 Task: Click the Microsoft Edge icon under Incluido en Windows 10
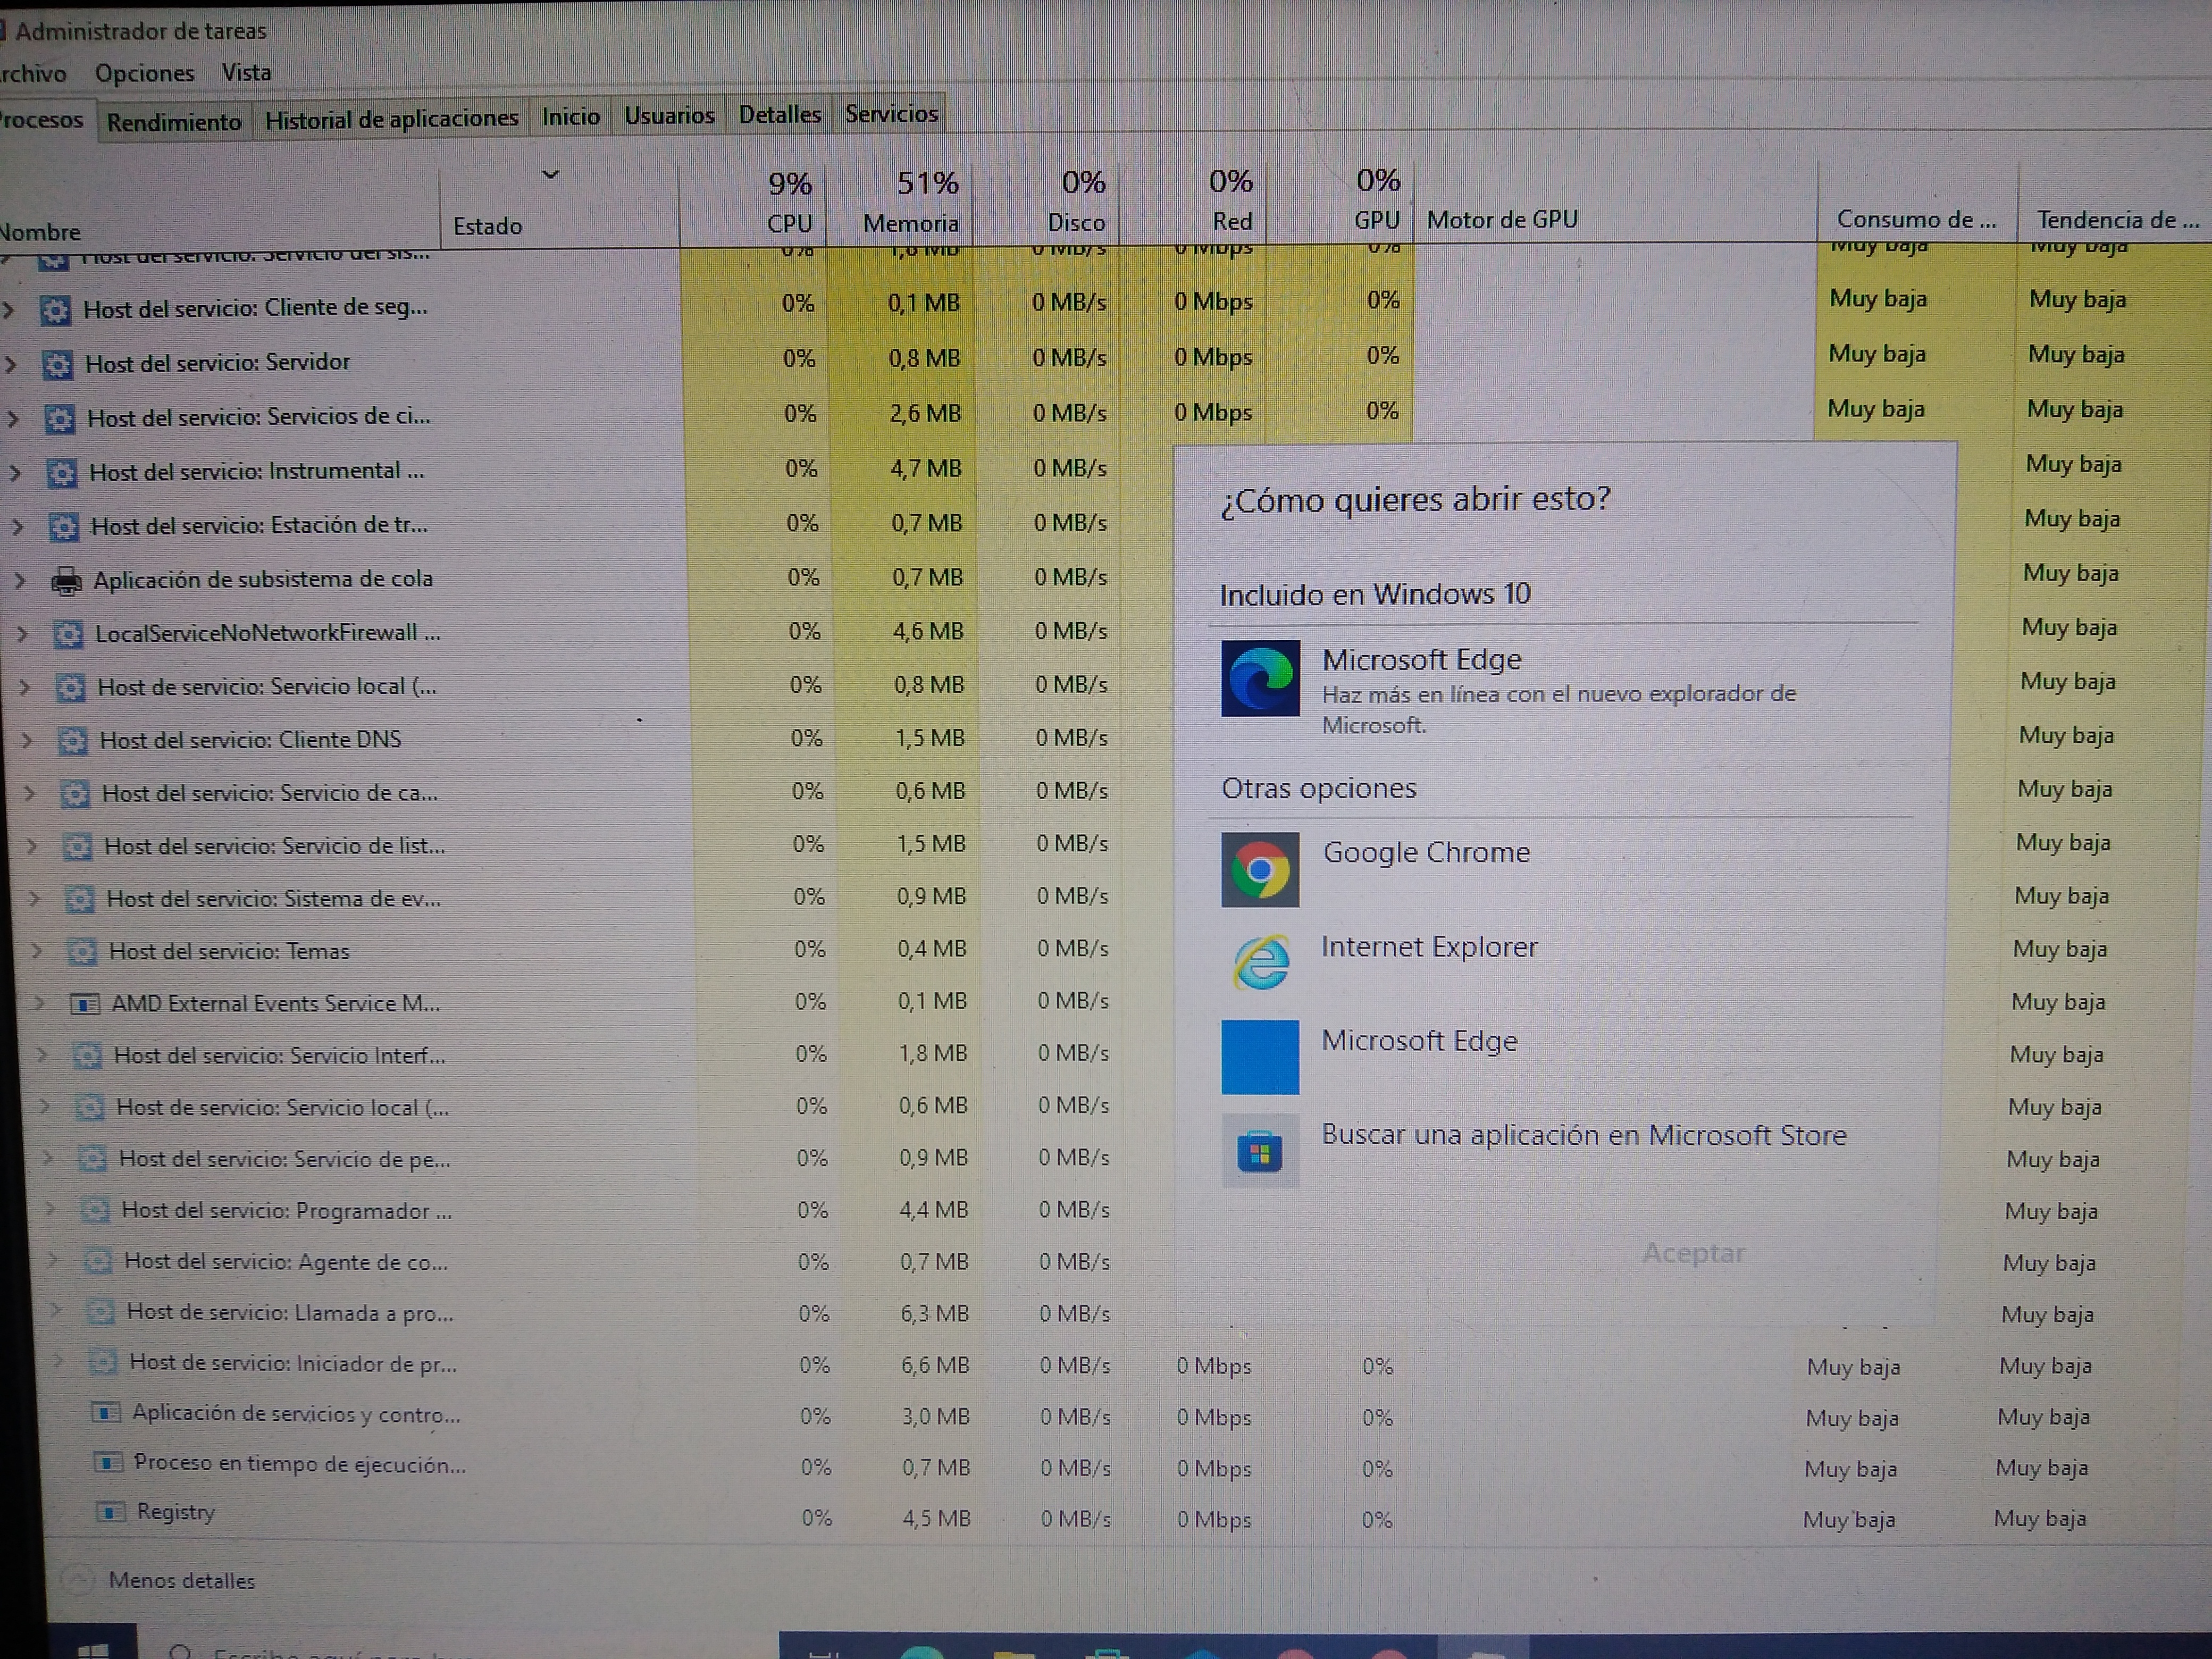click(x=1260, y=679)
